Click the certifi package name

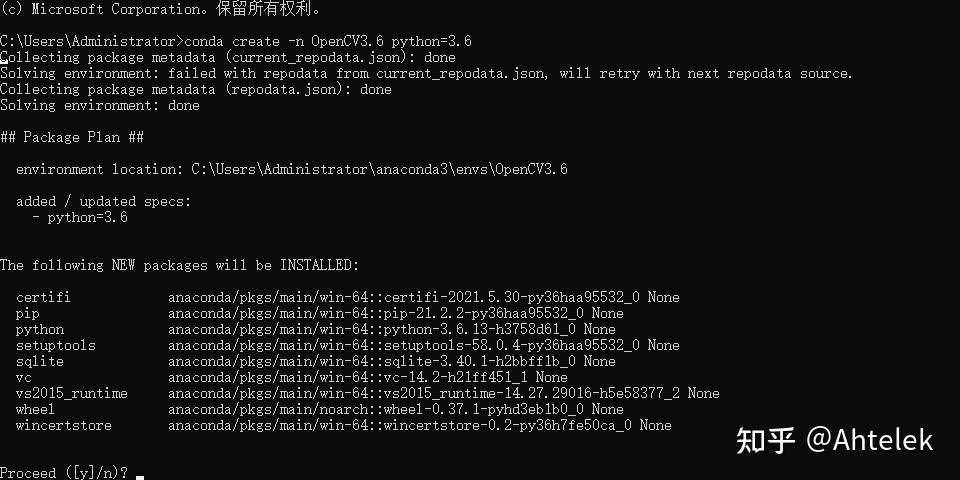(43, 298)
